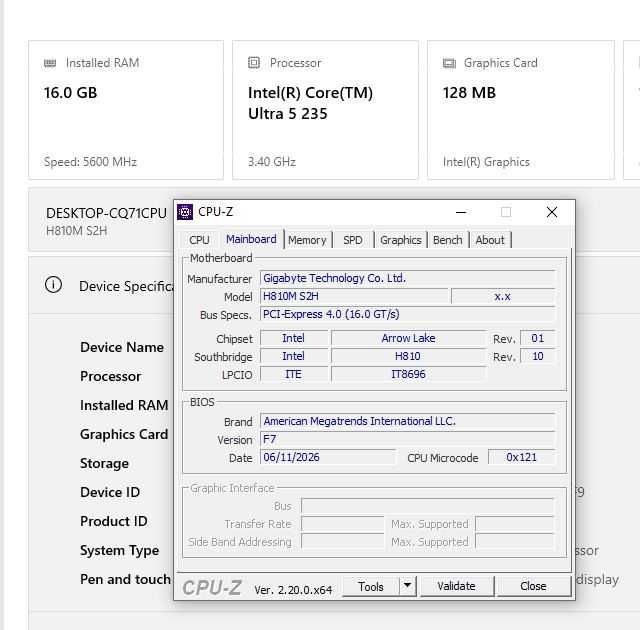Select the Mainboard tab
Image resolution: width=640 pixels, height=630 pixels.
(x=251, y=239)
